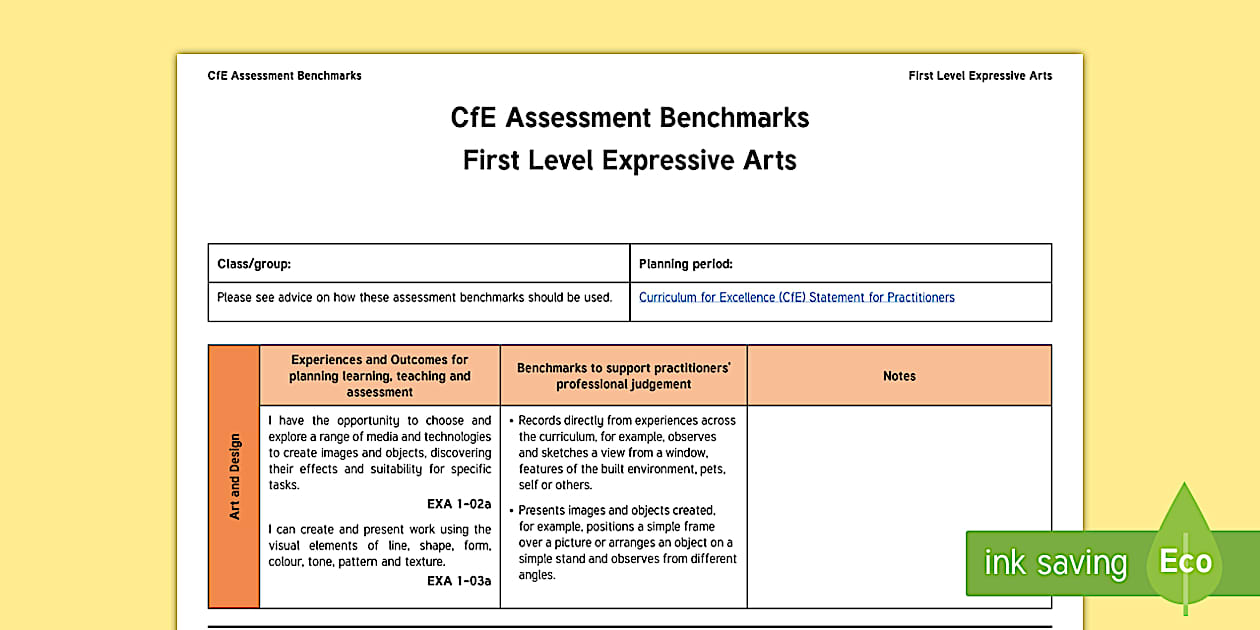Click the Eco leaf icon

click(x=1184, y=562)
